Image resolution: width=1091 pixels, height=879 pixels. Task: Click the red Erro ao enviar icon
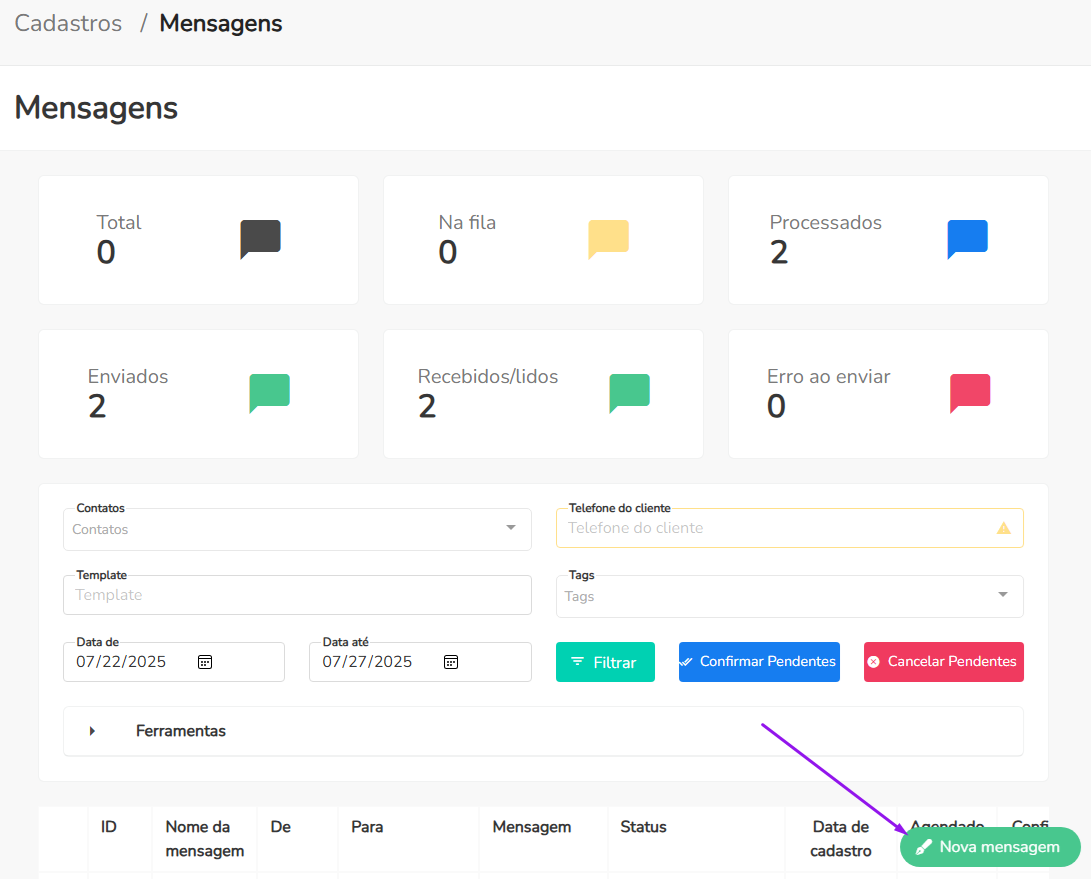click(969, 393)
